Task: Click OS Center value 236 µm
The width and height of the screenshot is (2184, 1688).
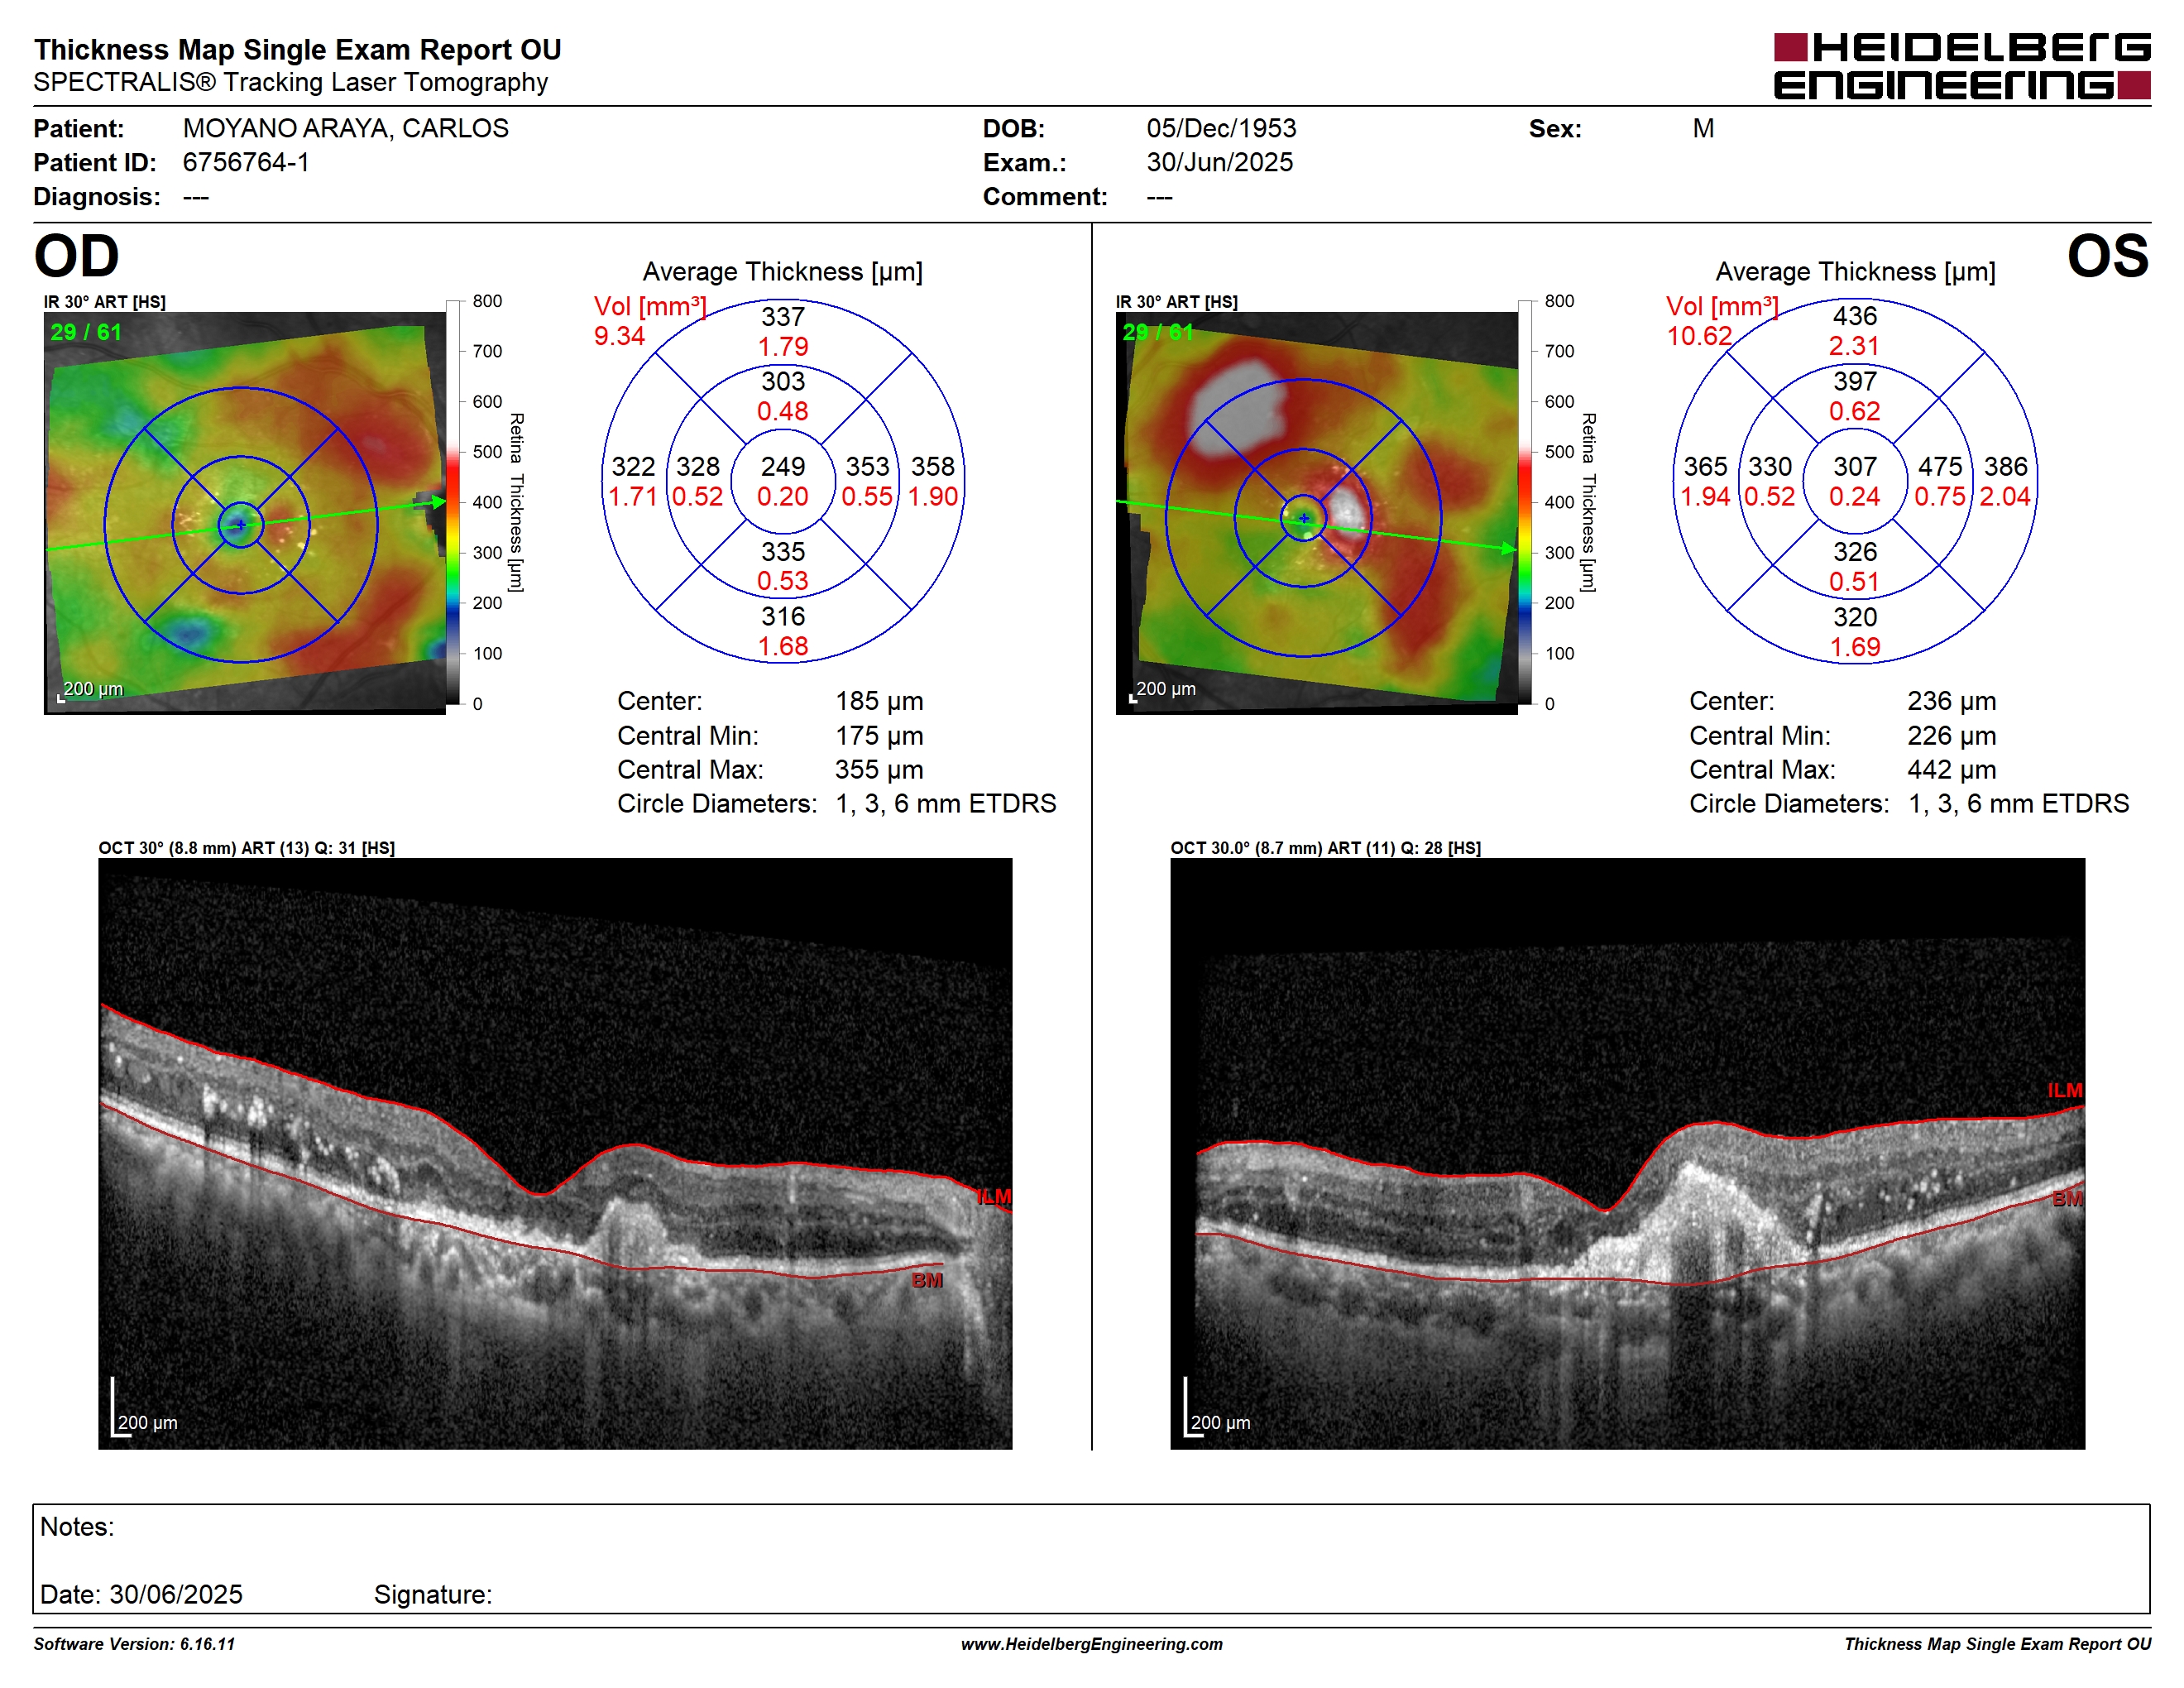Action: click(1951, 701)
